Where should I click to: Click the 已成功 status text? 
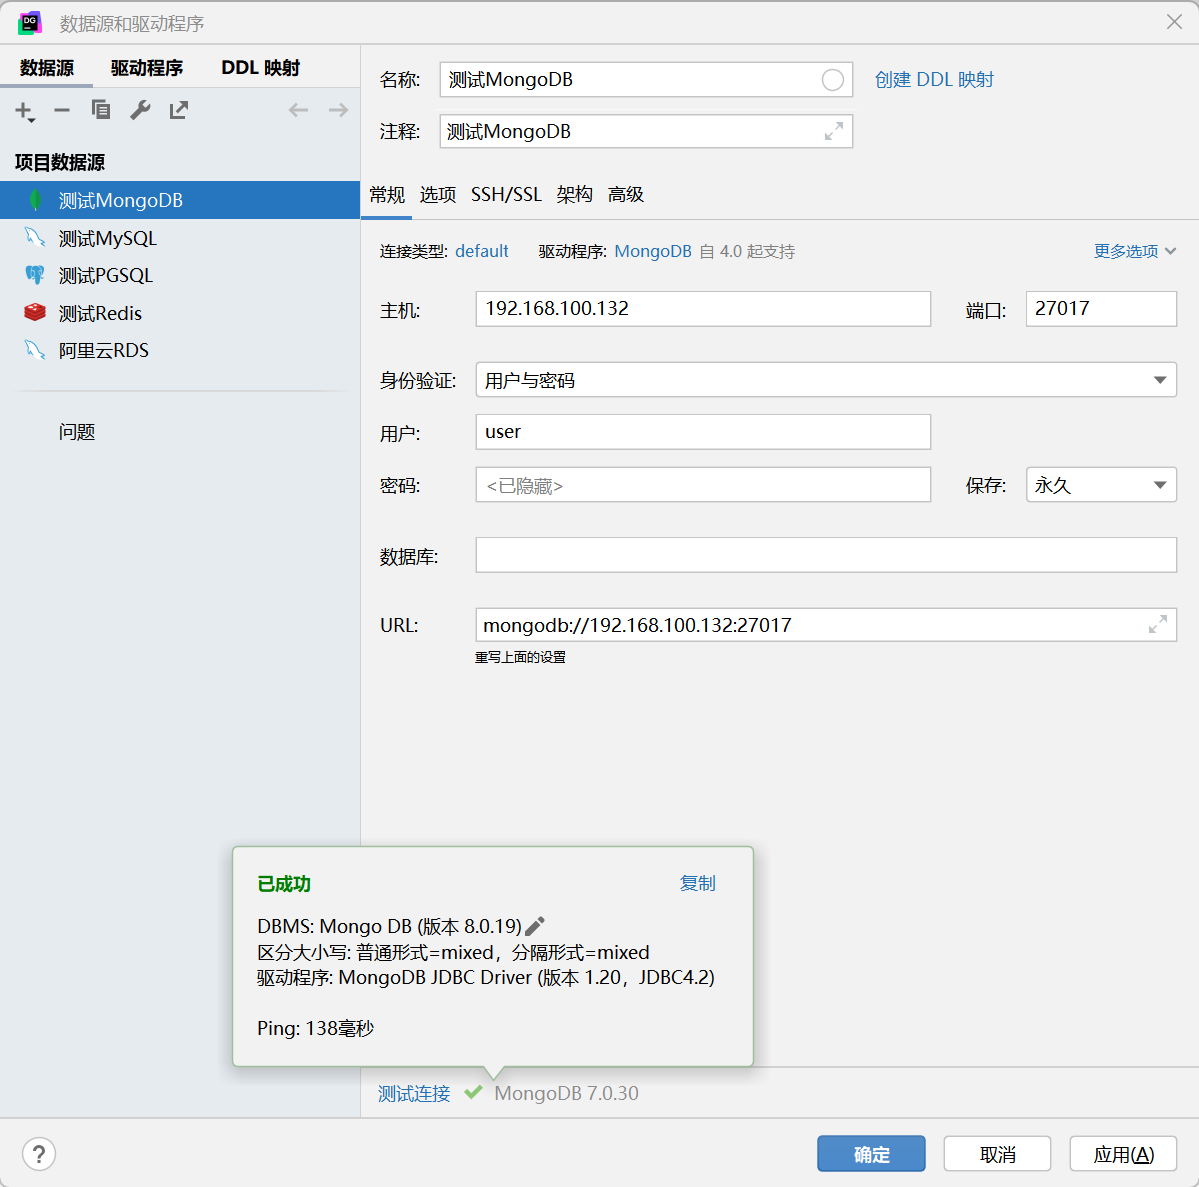[x=284, y=884]
